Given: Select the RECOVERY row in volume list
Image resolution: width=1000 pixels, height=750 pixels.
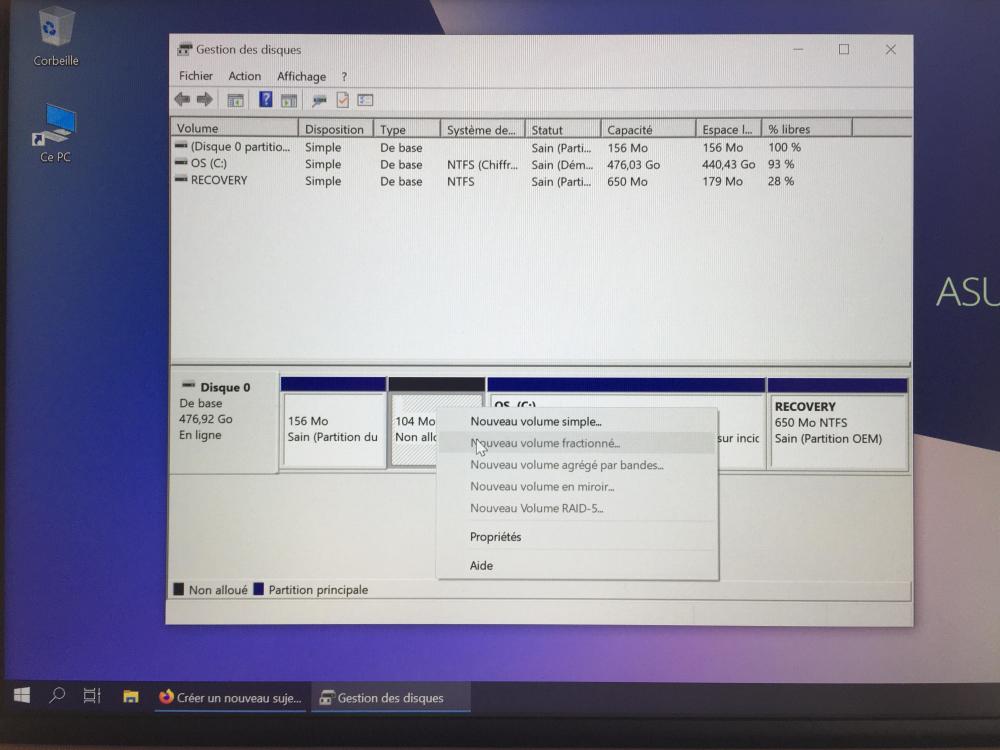Looking at the screenshot, I should coord(219,181).
